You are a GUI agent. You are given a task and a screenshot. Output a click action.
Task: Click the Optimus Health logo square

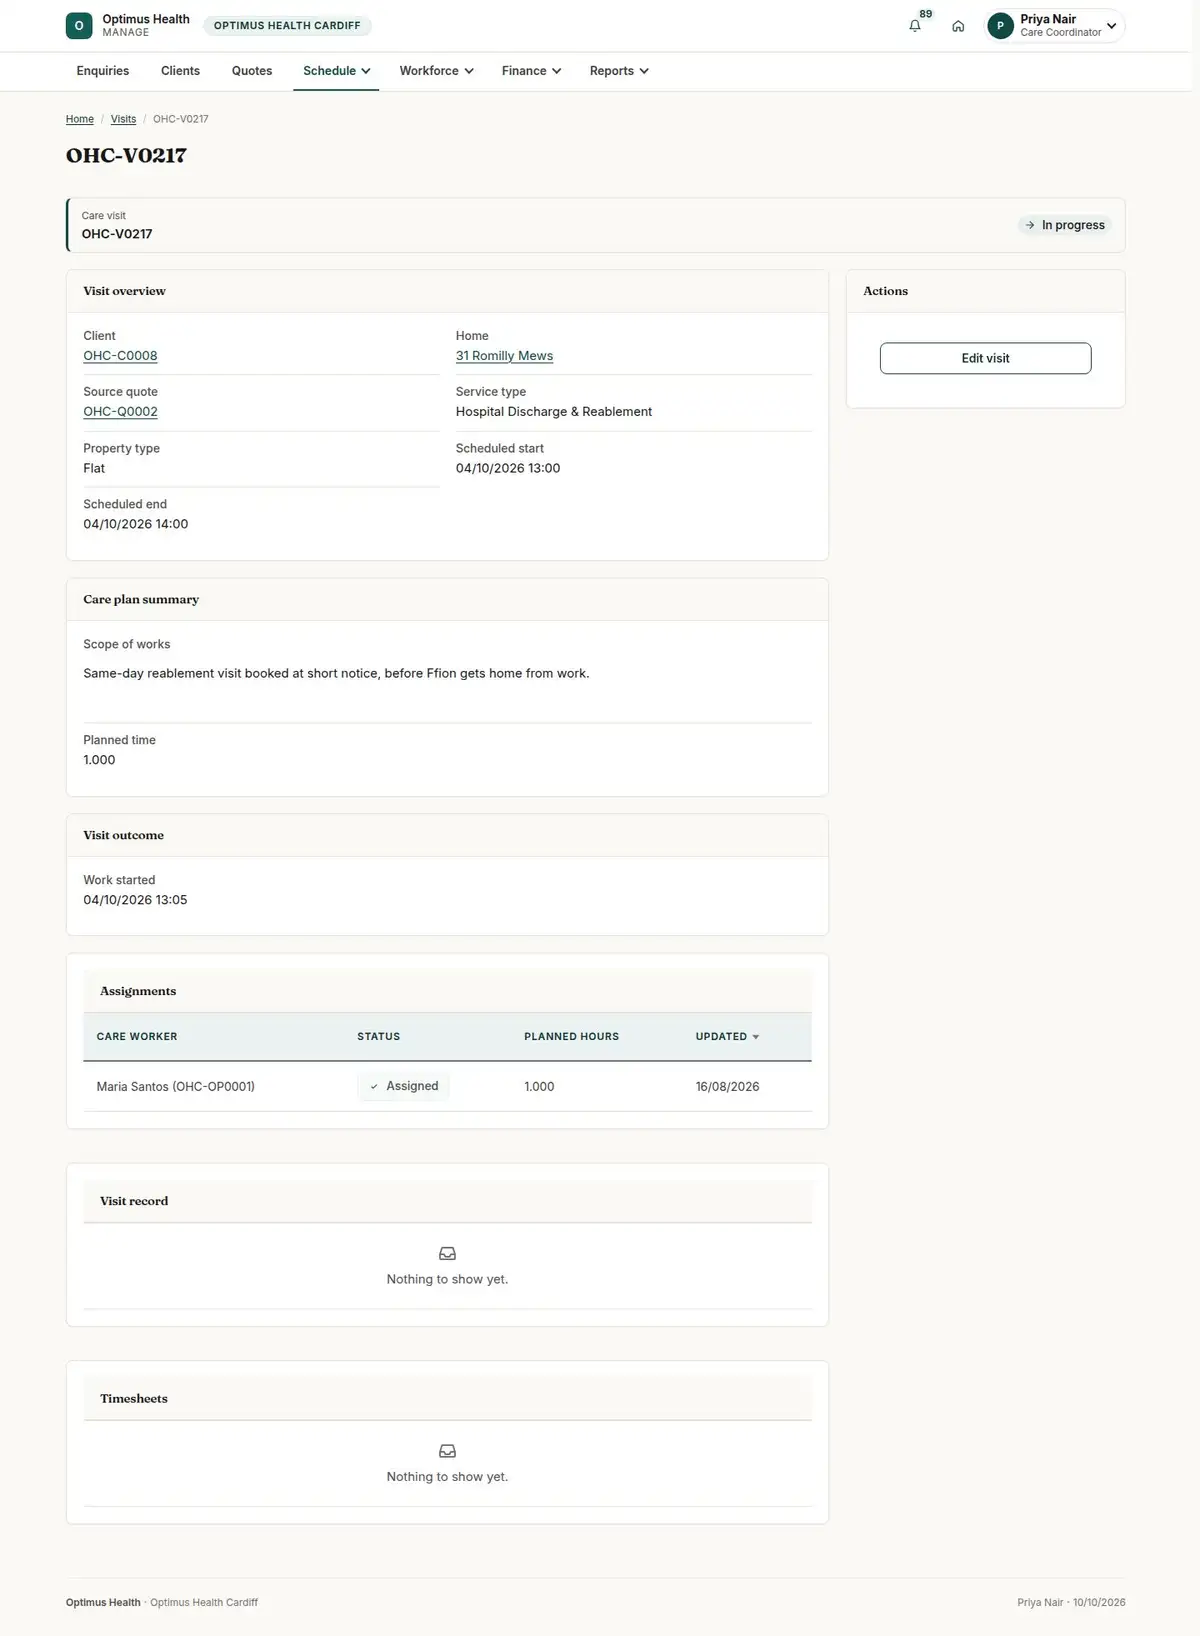79,26
